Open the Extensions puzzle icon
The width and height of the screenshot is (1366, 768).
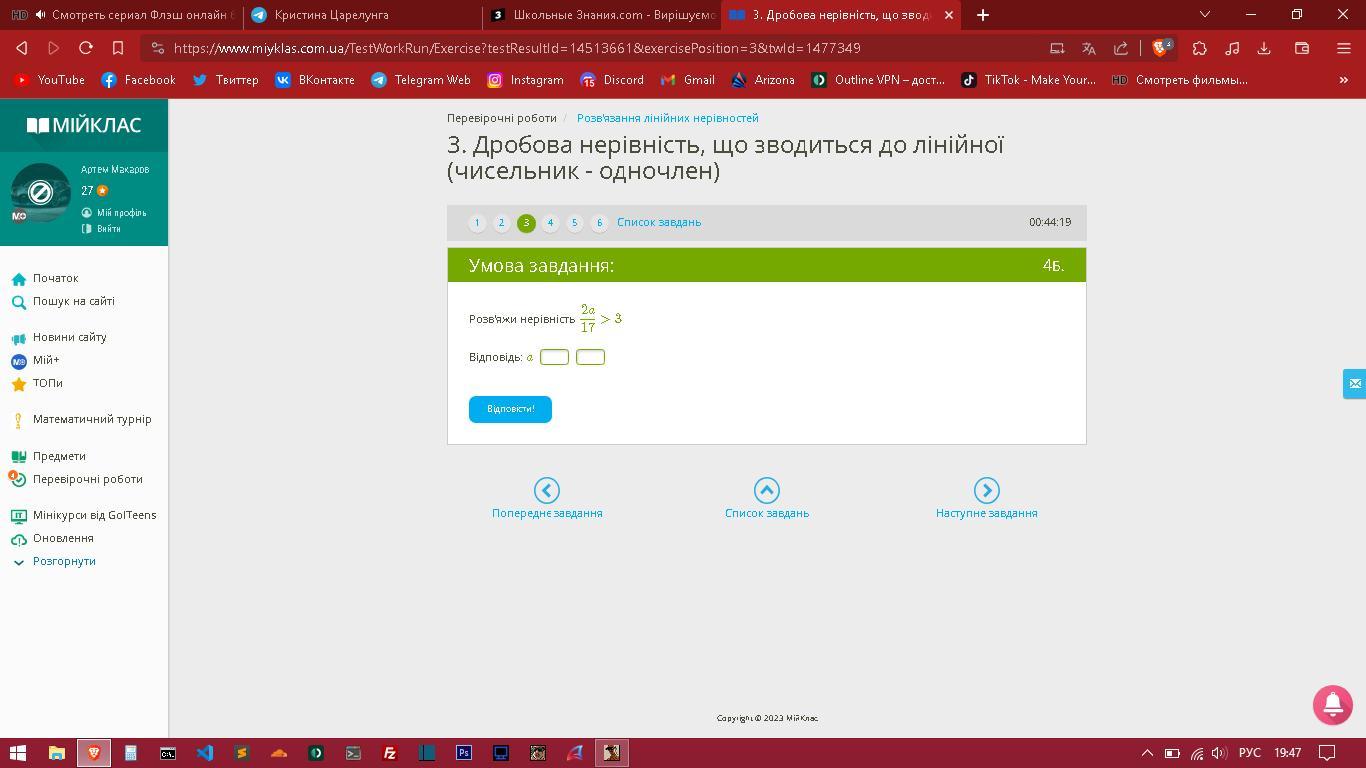[1200, 48]
